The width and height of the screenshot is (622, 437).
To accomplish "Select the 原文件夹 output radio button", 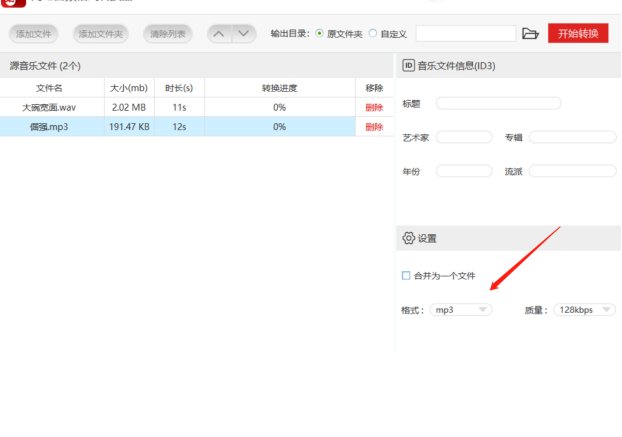I will [319, 34].
